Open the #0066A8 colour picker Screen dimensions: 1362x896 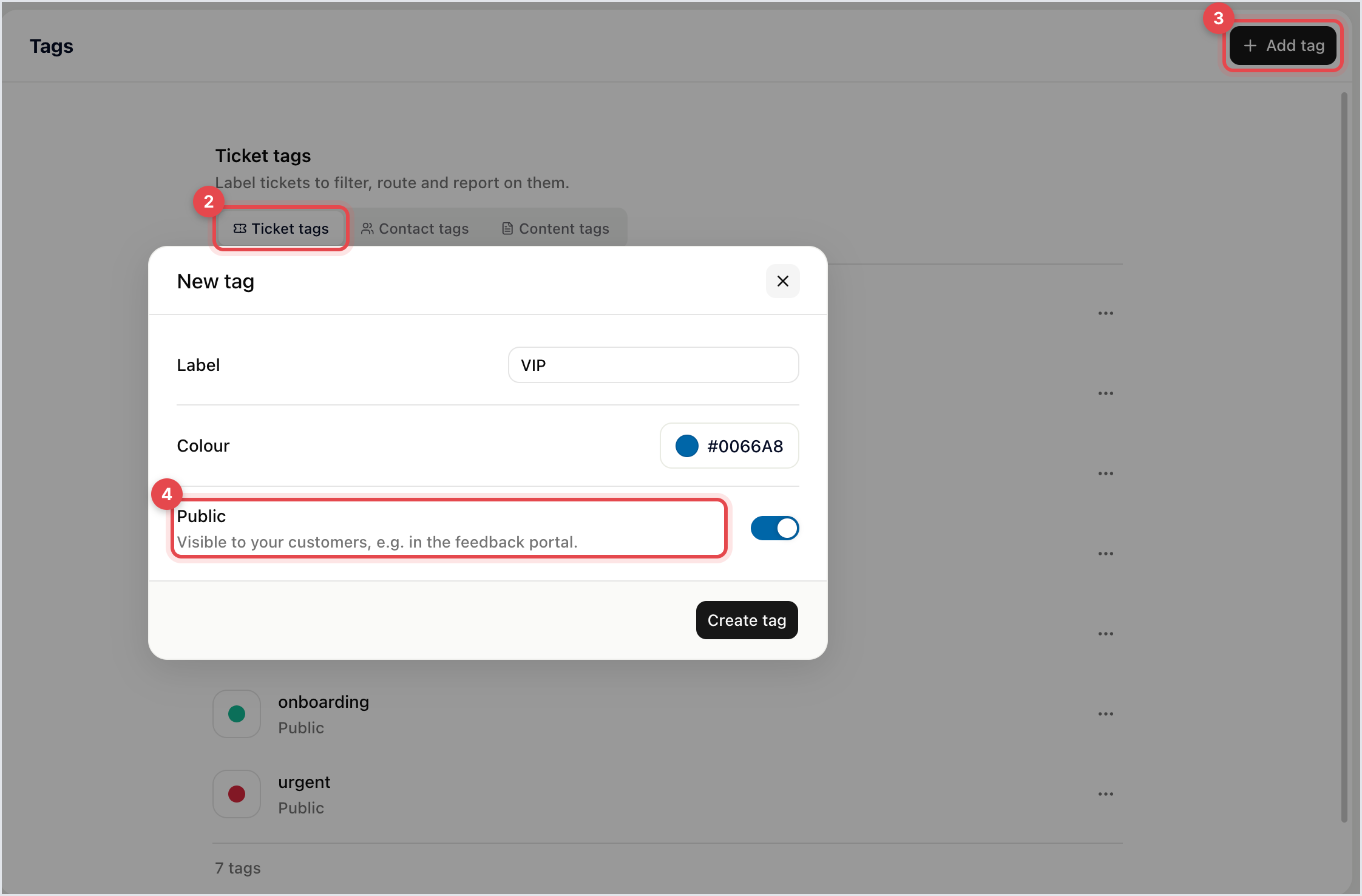click(729, 446)
